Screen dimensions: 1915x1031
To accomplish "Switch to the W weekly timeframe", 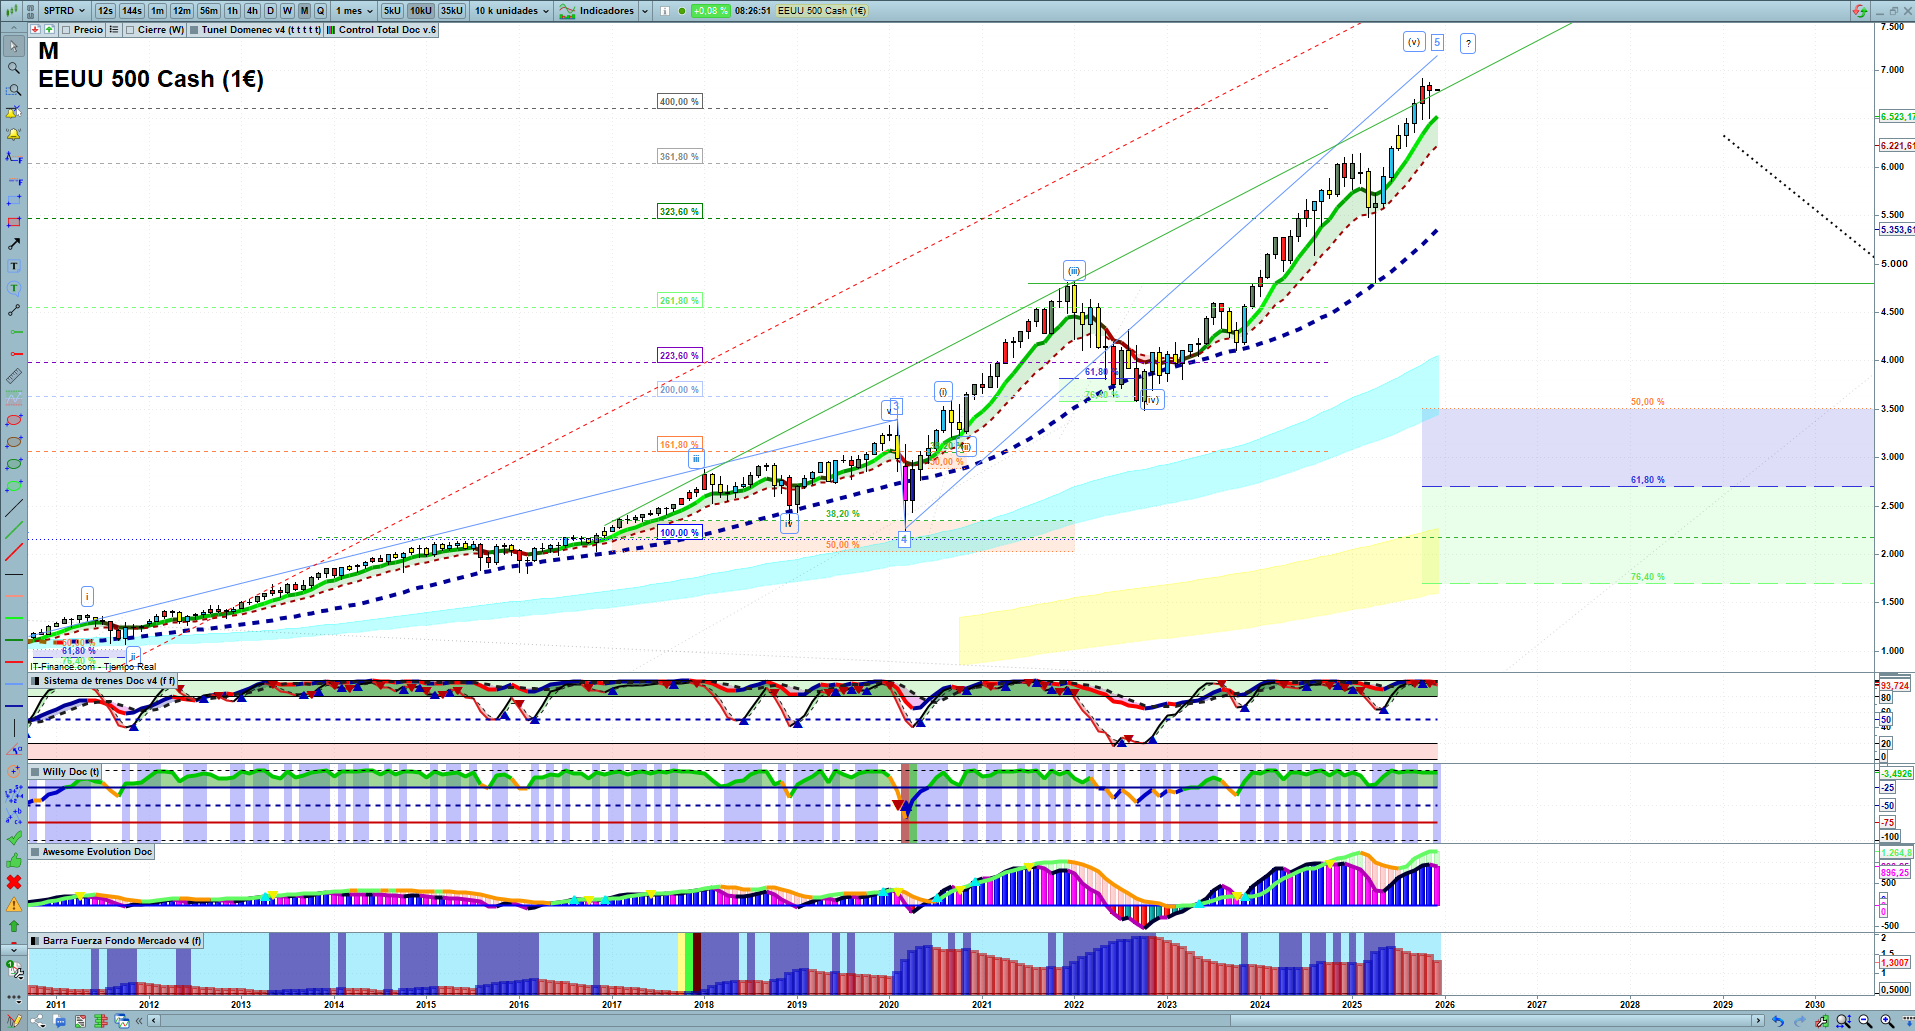I will pyautogui.click(x=287, y=11).
